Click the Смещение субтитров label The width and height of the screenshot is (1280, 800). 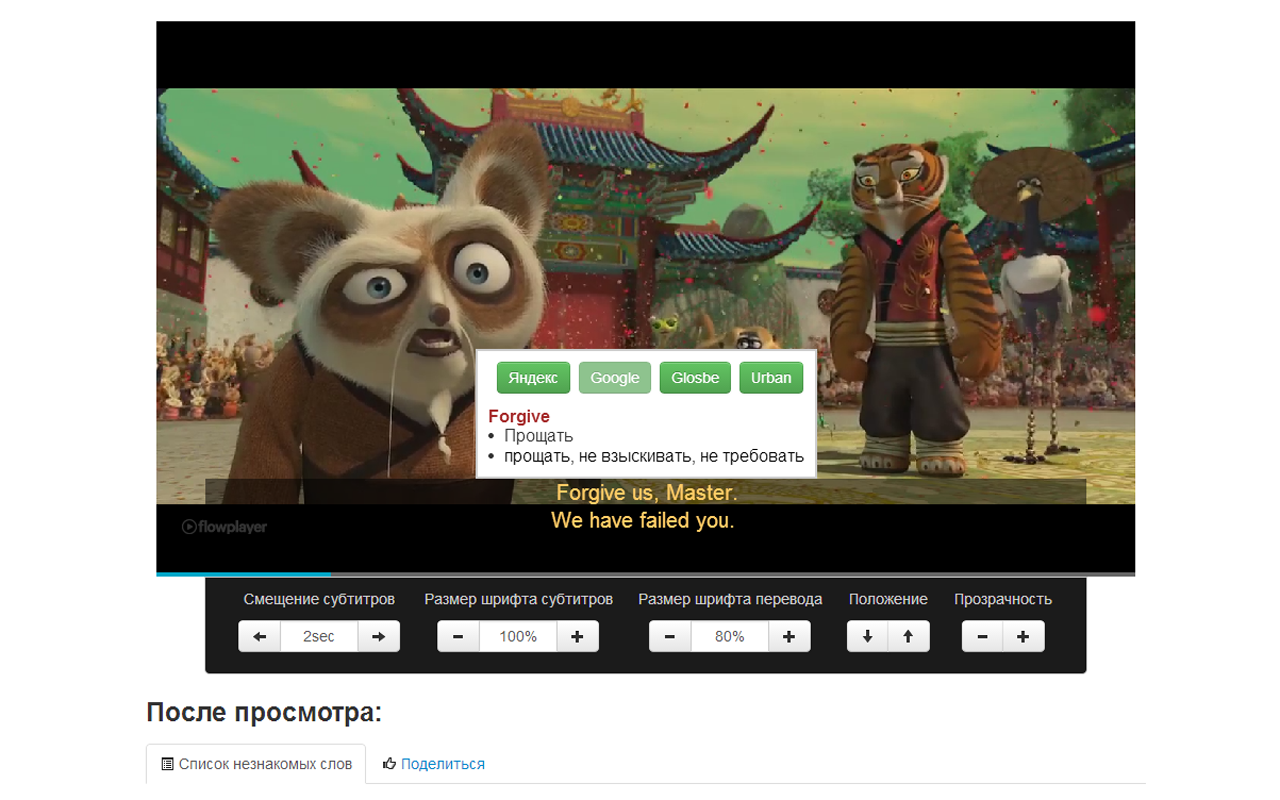[319, 600]
